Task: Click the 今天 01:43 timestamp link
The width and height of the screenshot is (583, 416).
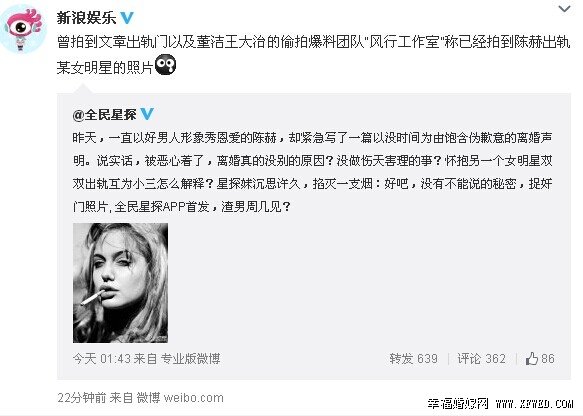Action: click(x=102, y=359)
